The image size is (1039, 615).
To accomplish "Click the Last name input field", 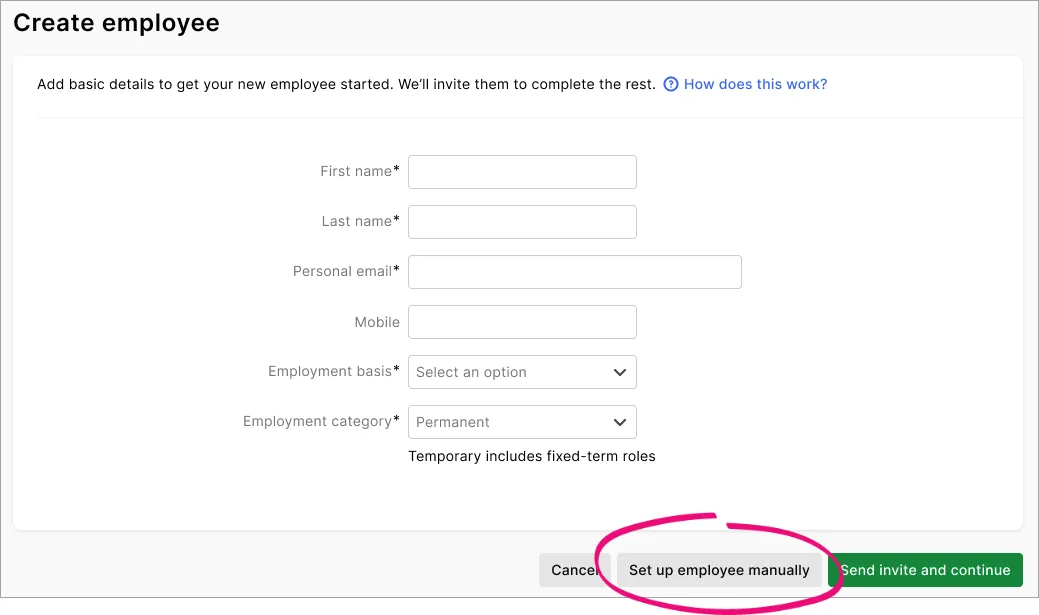I will click(x=521, y=221).
